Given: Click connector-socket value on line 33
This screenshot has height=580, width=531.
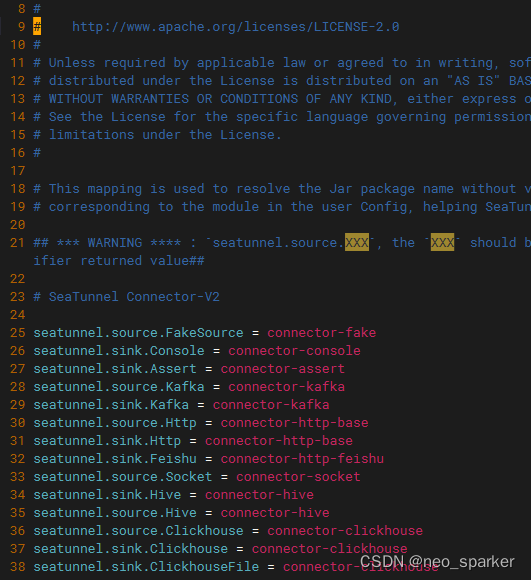Looking at the screenshot, I should tap(298, 476).
